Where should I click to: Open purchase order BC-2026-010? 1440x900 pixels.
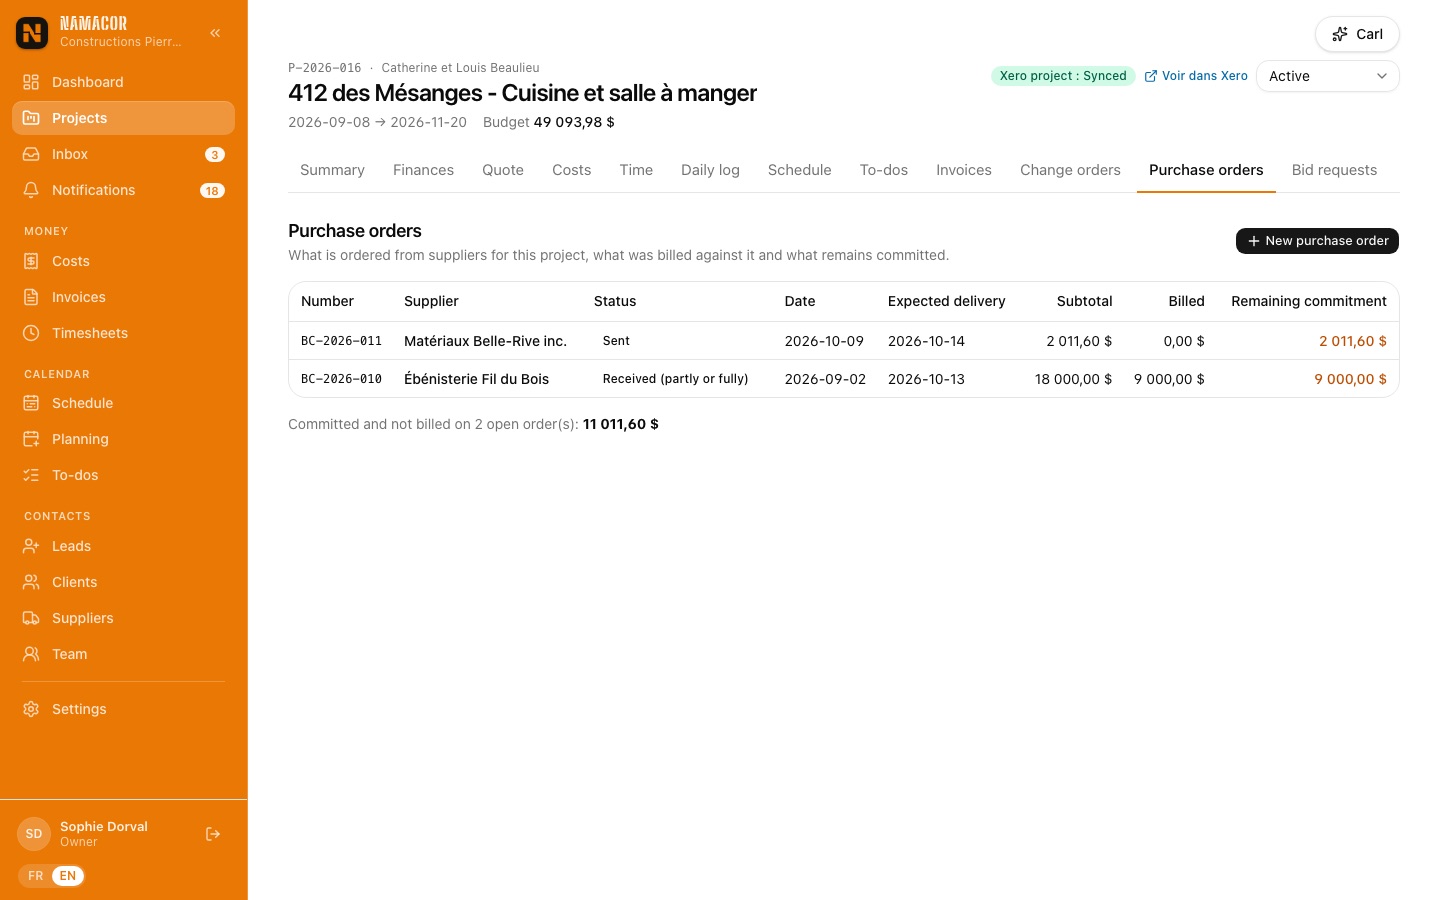pyautogui.click(x=341, y=379)
